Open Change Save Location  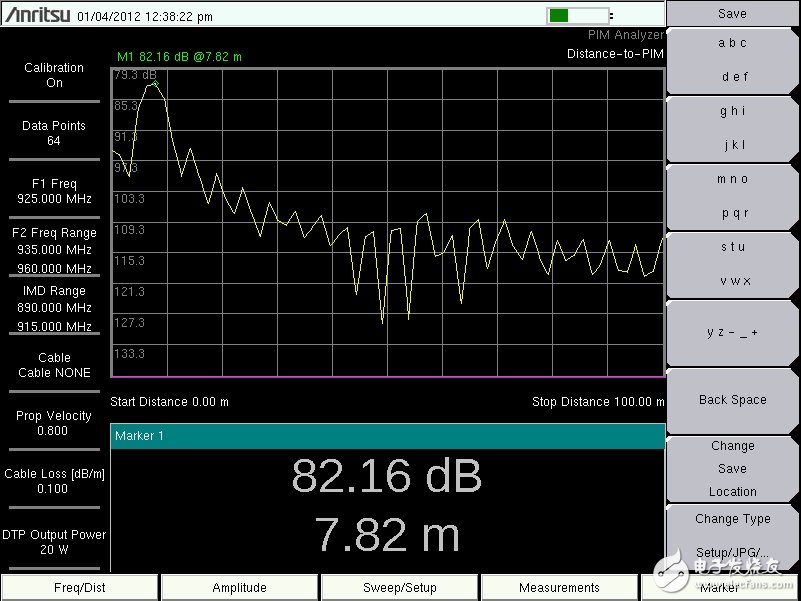click(732, 468)
